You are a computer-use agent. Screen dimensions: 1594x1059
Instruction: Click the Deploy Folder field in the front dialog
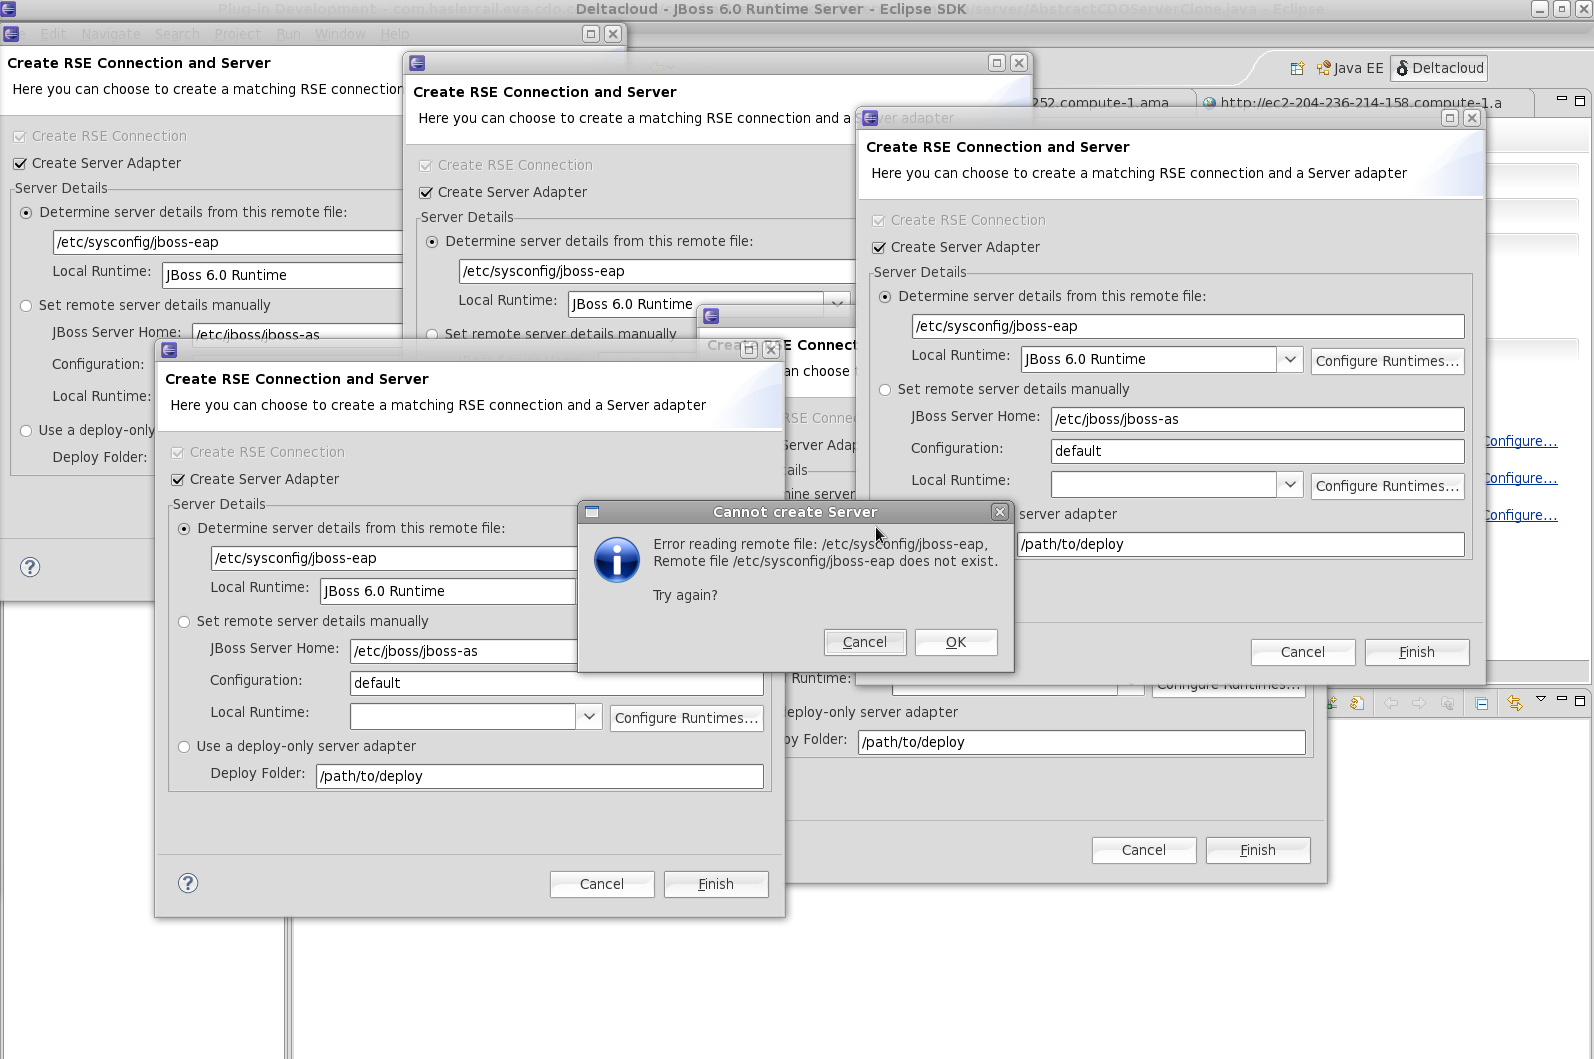point(540,776)
